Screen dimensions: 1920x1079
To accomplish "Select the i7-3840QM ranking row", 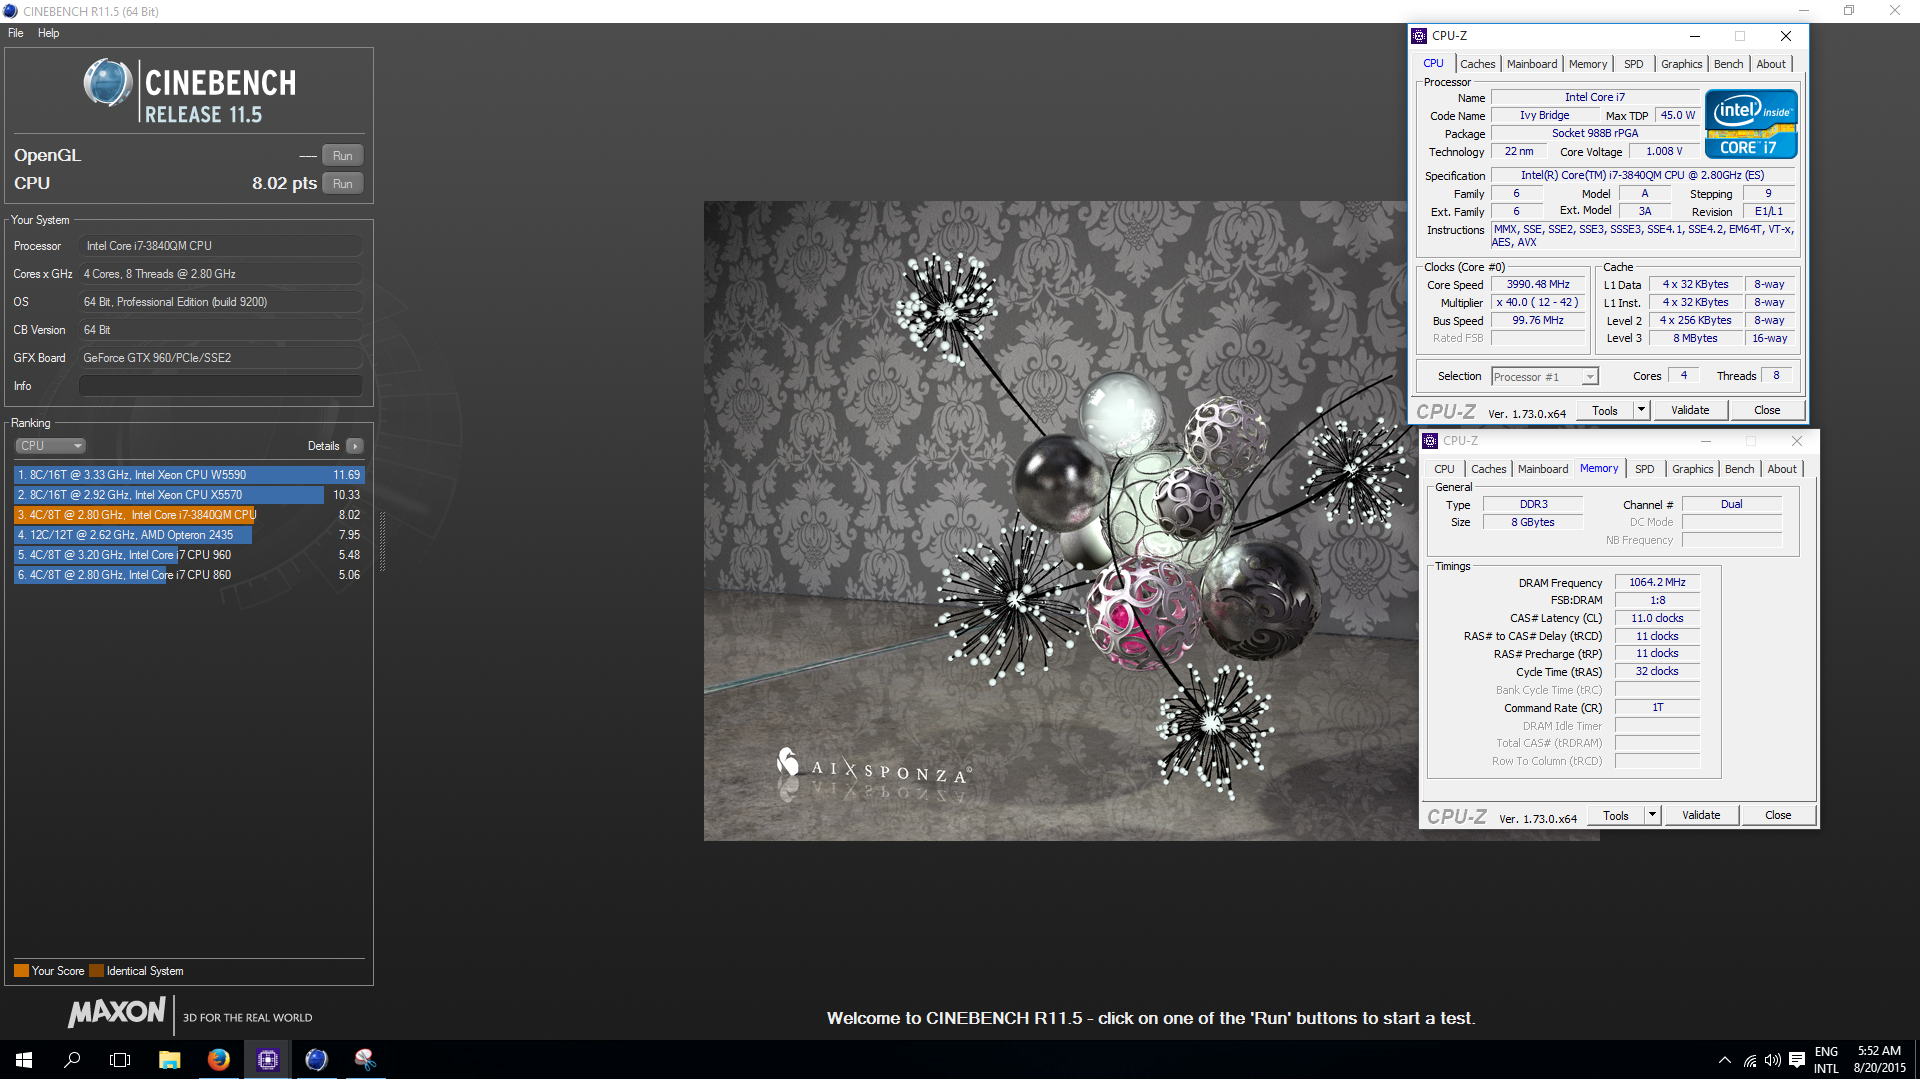I will click(189, 515).
